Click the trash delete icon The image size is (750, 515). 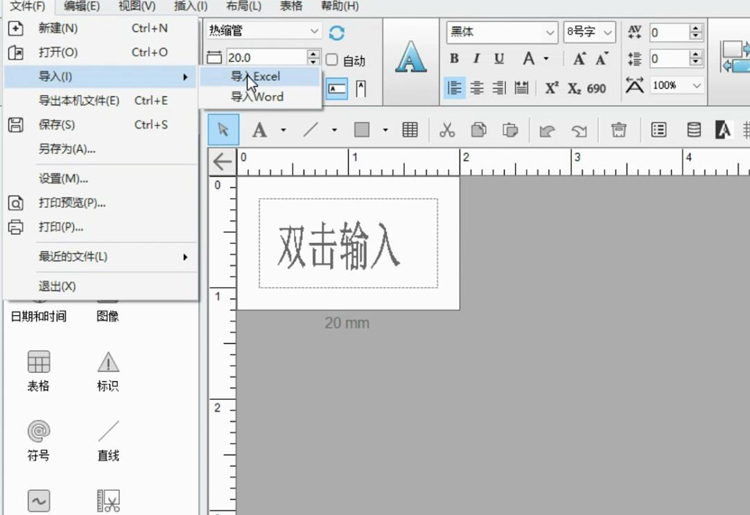click(x=618, y=130)
